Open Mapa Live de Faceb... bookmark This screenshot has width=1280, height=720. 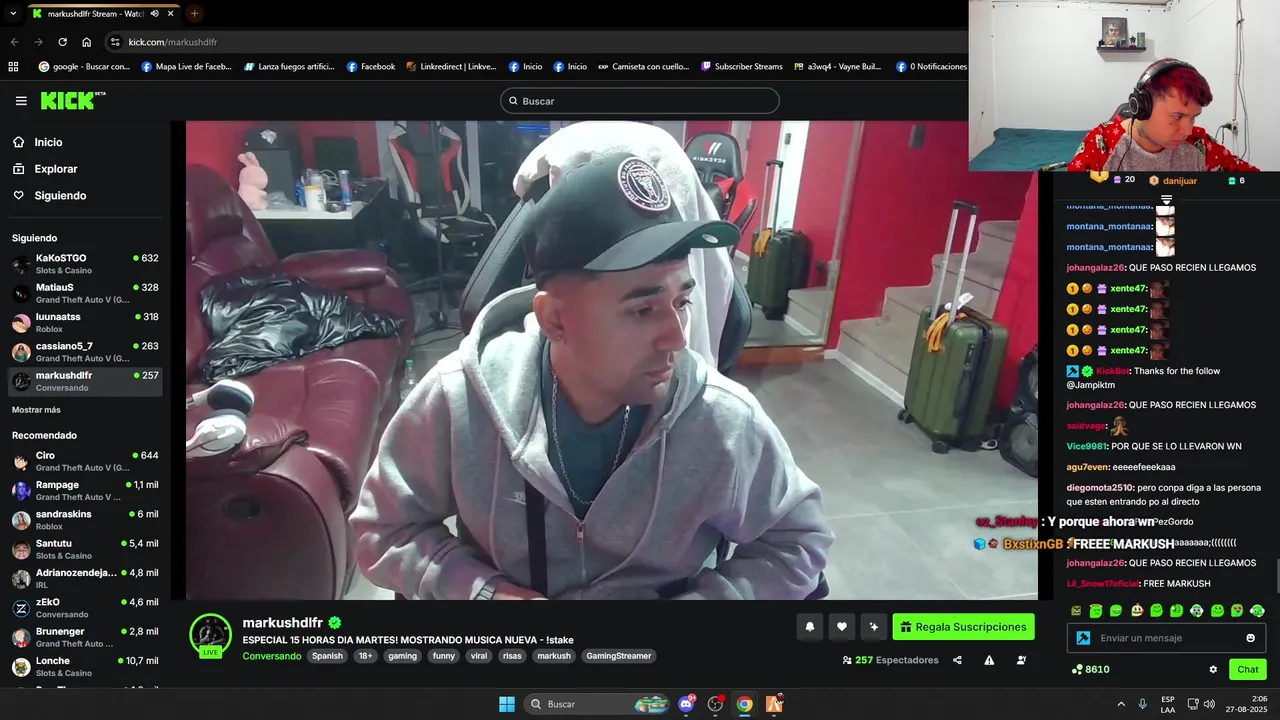click(x=187, y=67)
